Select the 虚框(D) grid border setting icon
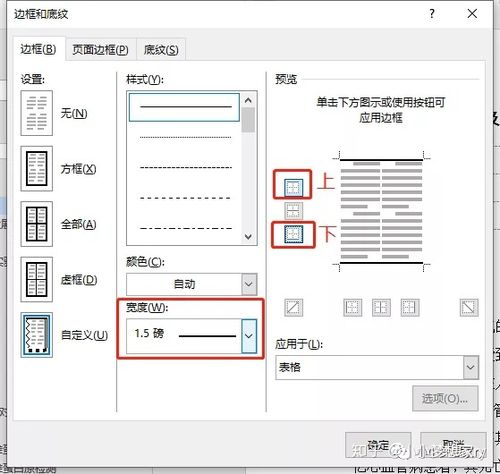Viewport: 500px width, 474px height. (x=37, y=279)
